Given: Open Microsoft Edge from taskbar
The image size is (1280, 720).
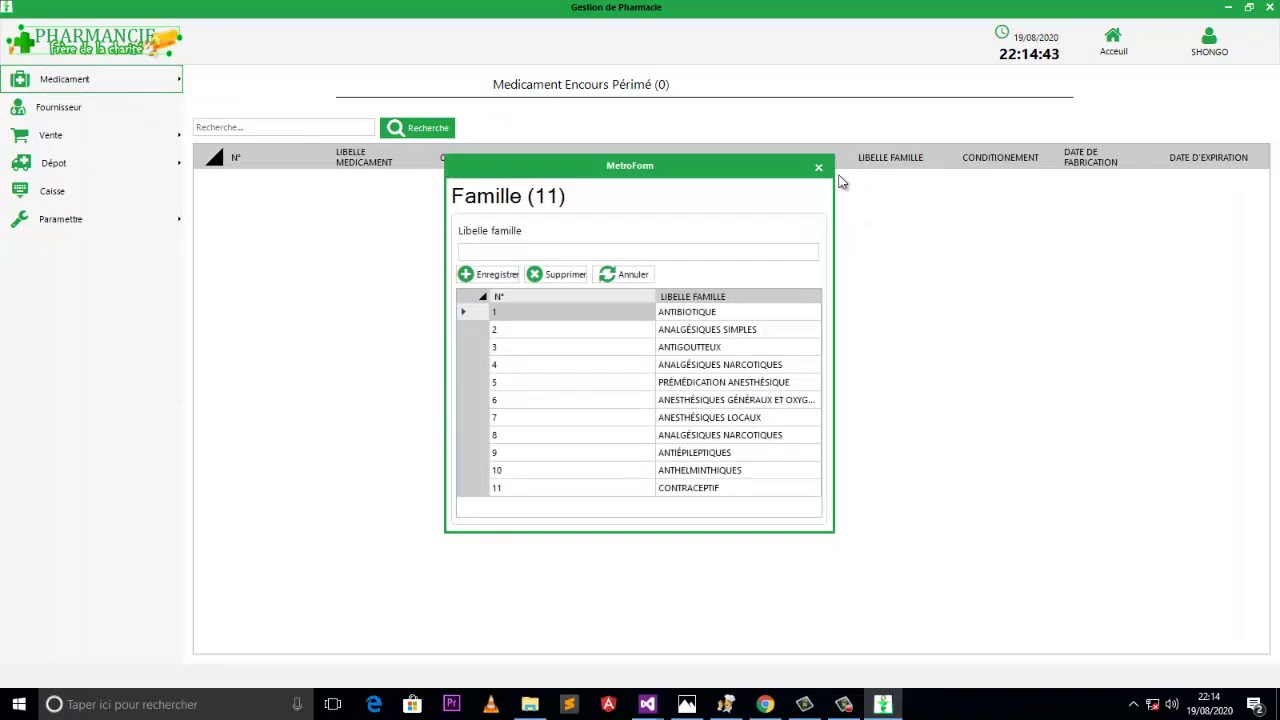Looking at the screenshot, I should pyautogui.click(x=373, y=704).
